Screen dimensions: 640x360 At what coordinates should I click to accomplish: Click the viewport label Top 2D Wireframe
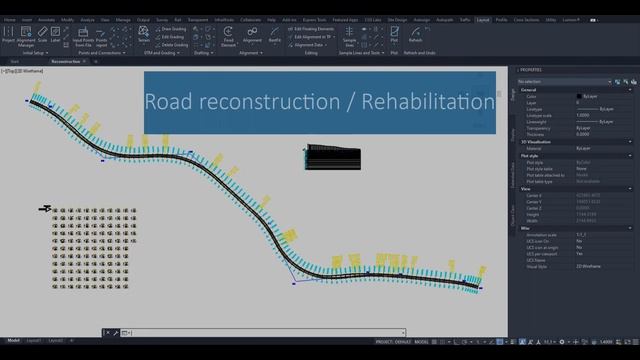coord(22,71)
